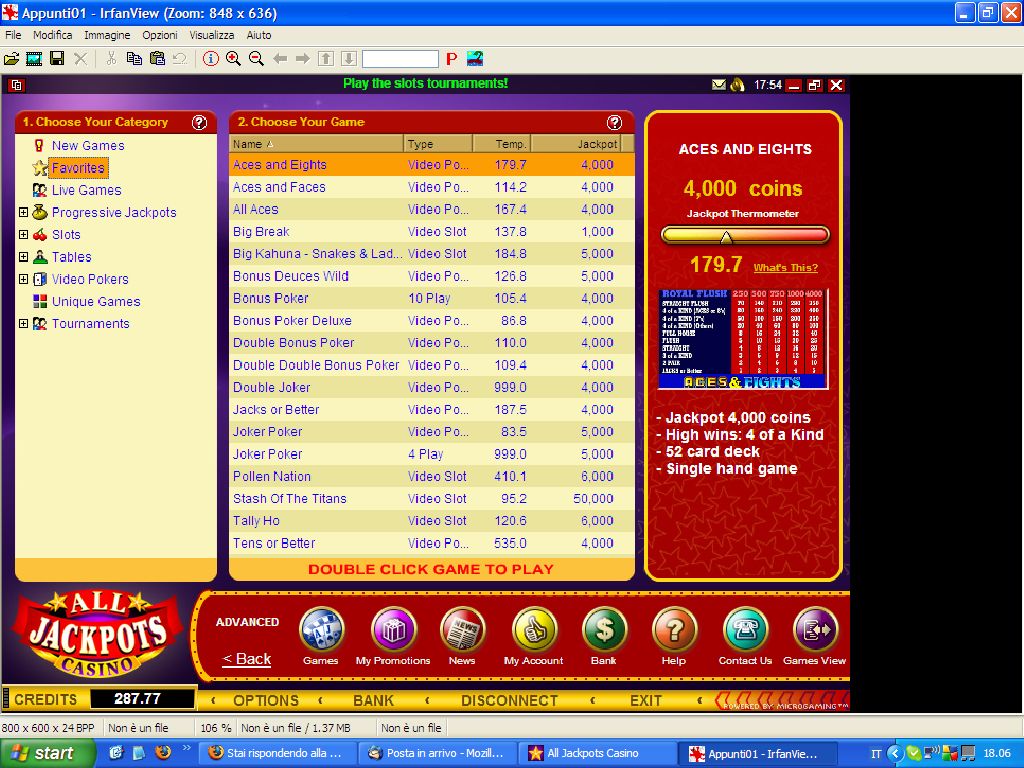Select Pollen Nation in game list
1024x768 pixels.
click(x=432, y=477)
